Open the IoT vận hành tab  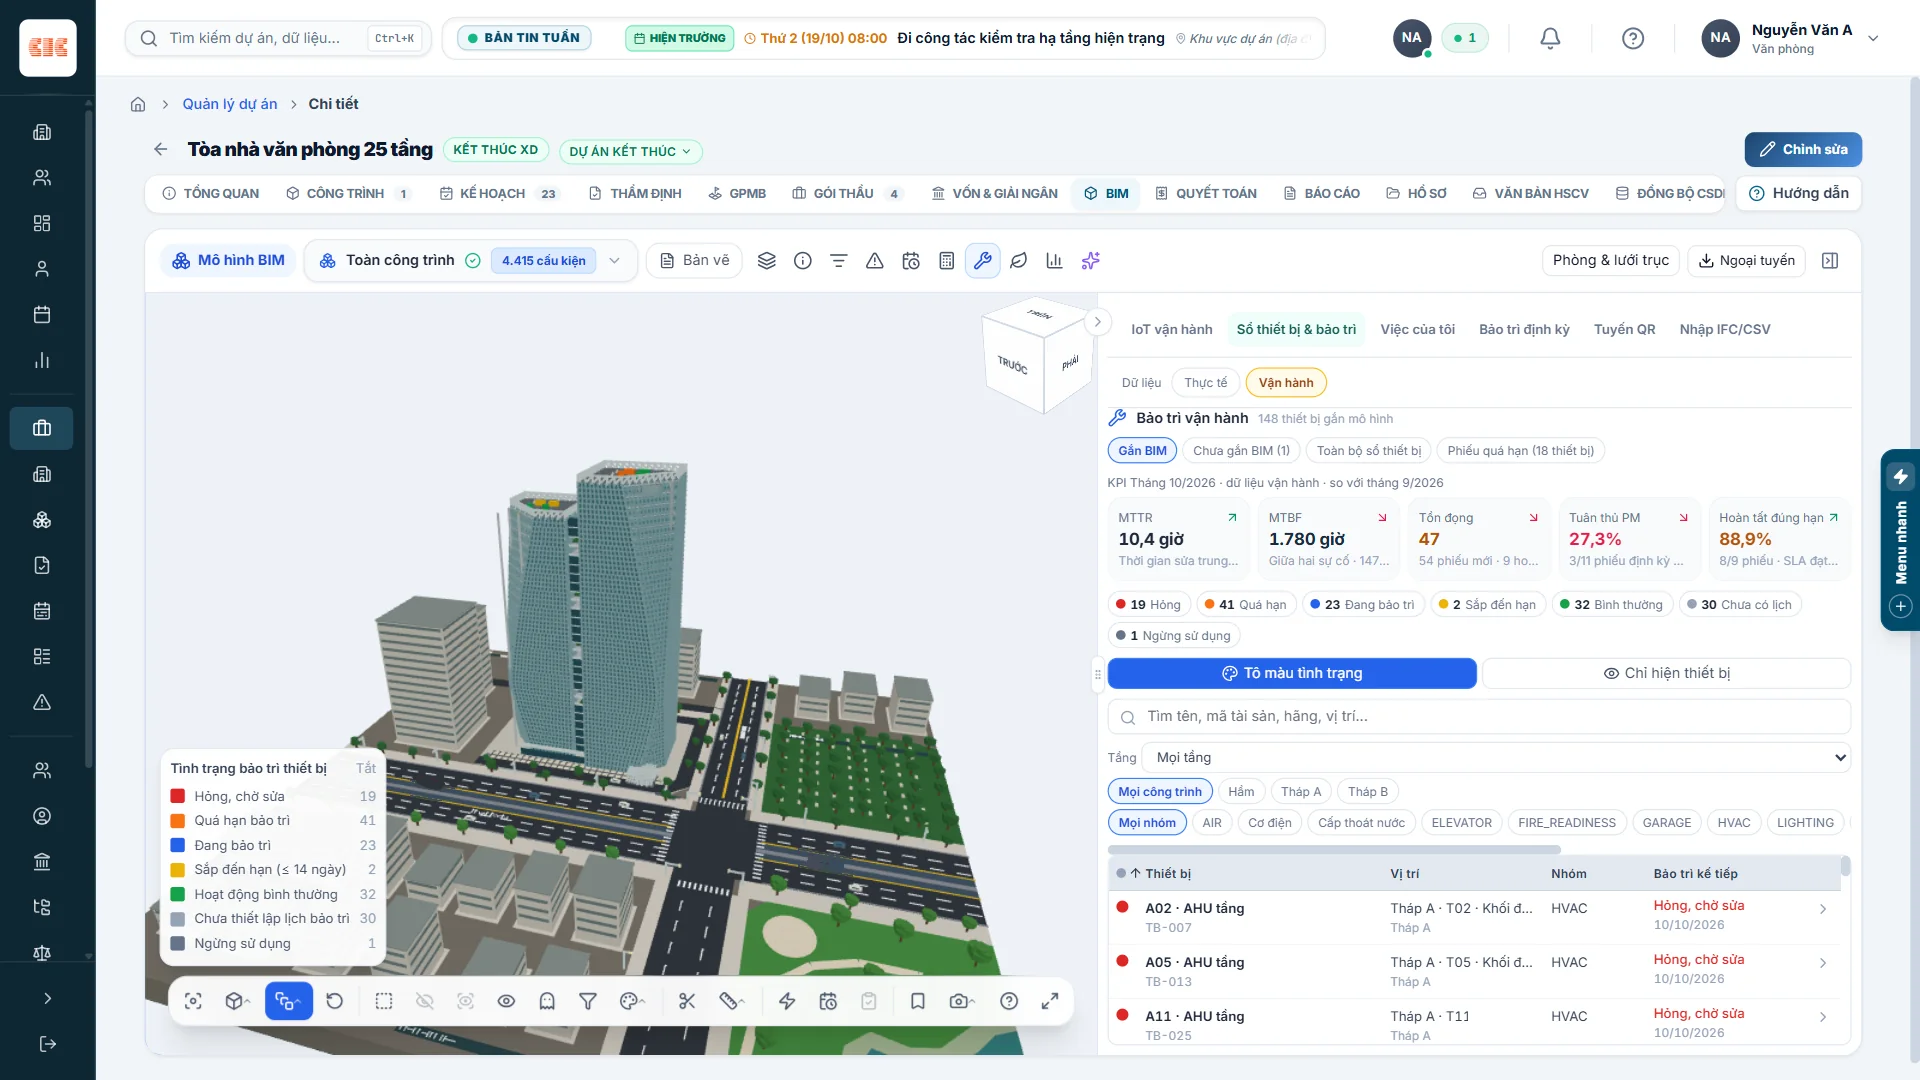tap(1171, 329)
